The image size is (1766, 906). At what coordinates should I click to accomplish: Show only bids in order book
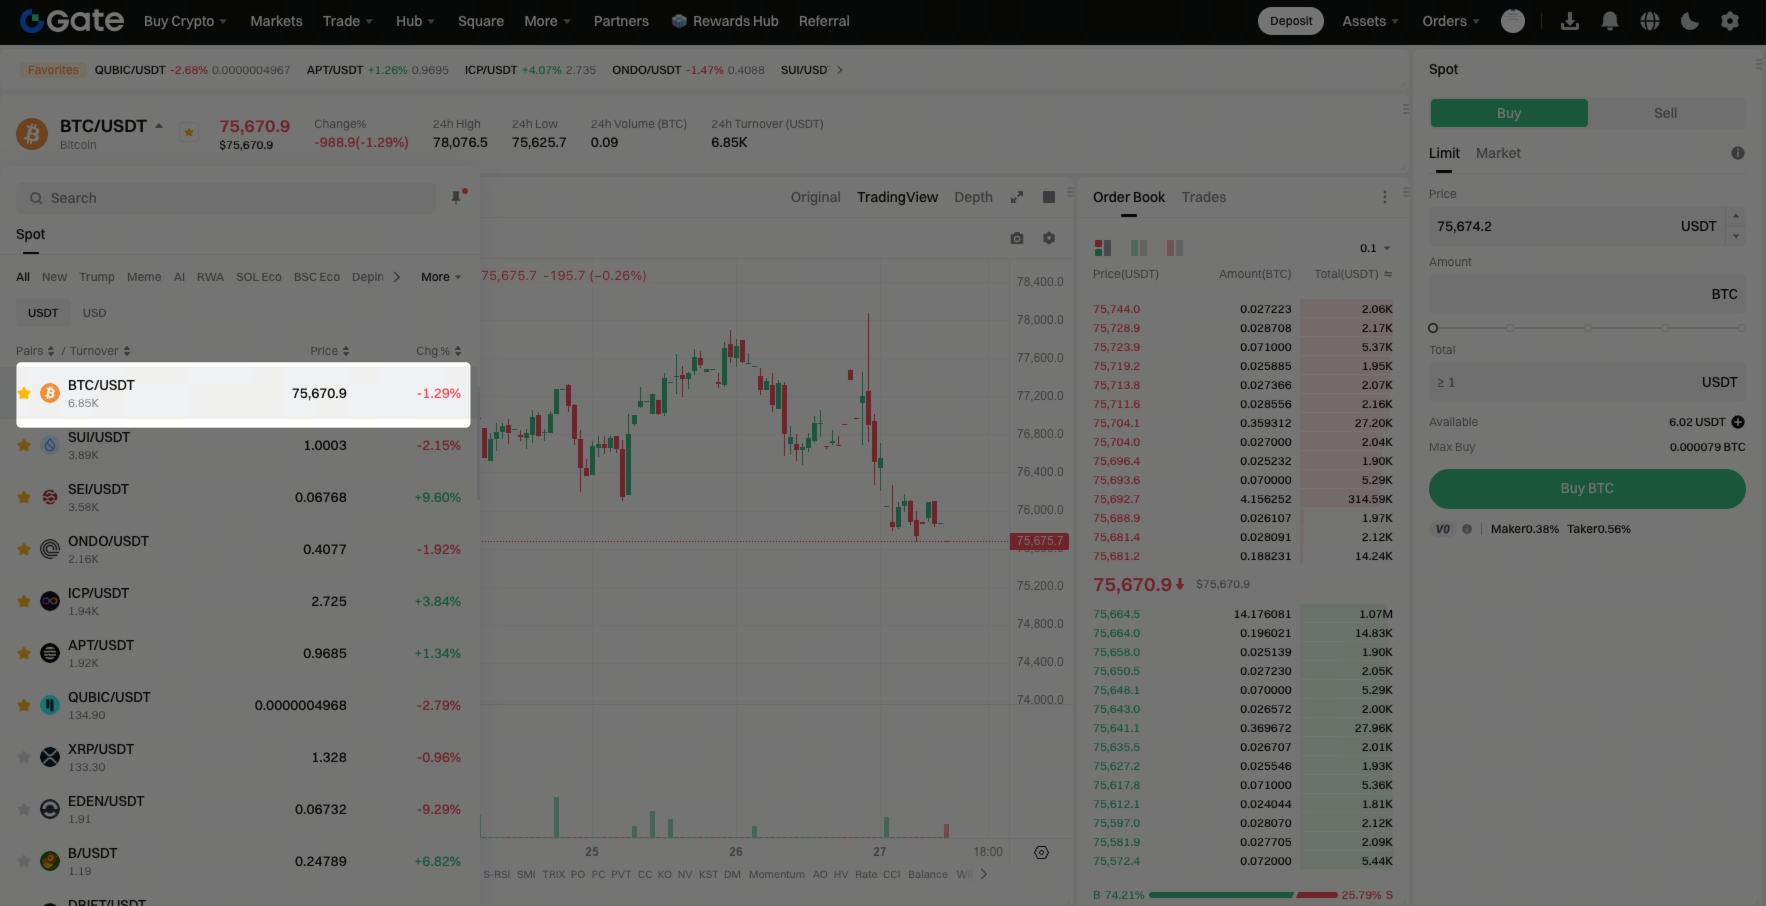[x=1139, y=247]
